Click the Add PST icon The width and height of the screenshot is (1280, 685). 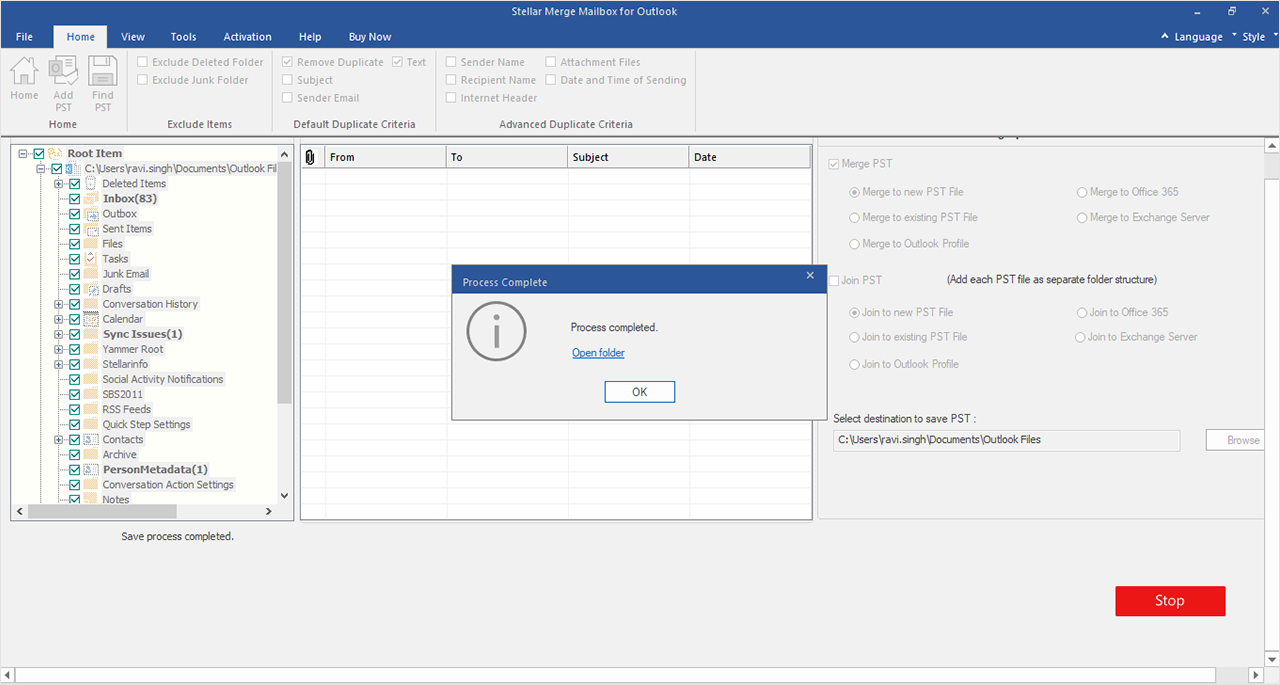pyautogui.click(x=63, y=72)
